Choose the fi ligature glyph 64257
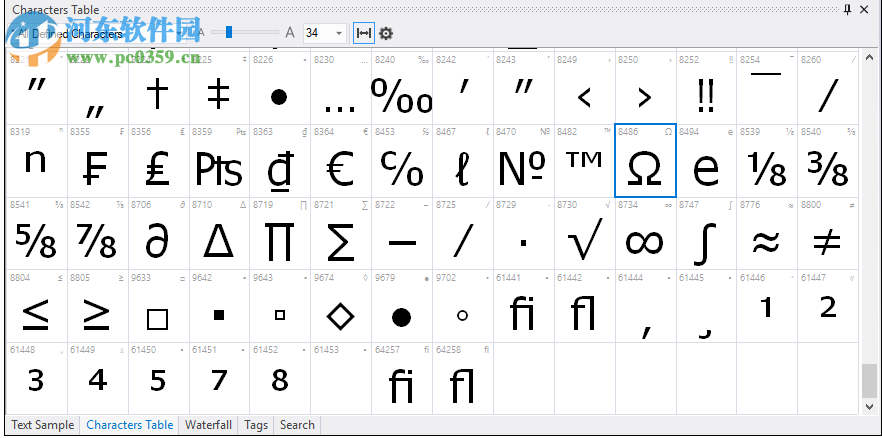The height and width of the screenshot is (438, 882). 402,378
